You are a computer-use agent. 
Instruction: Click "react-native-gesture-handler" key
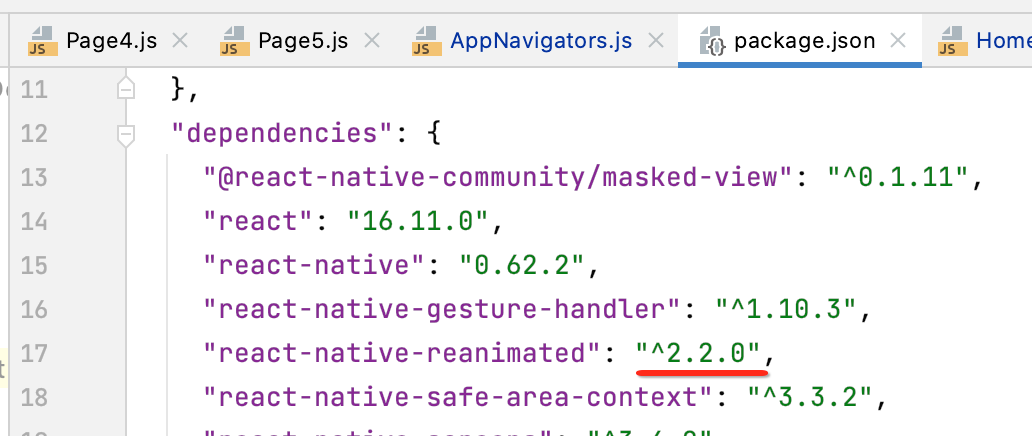pos(442,310)
